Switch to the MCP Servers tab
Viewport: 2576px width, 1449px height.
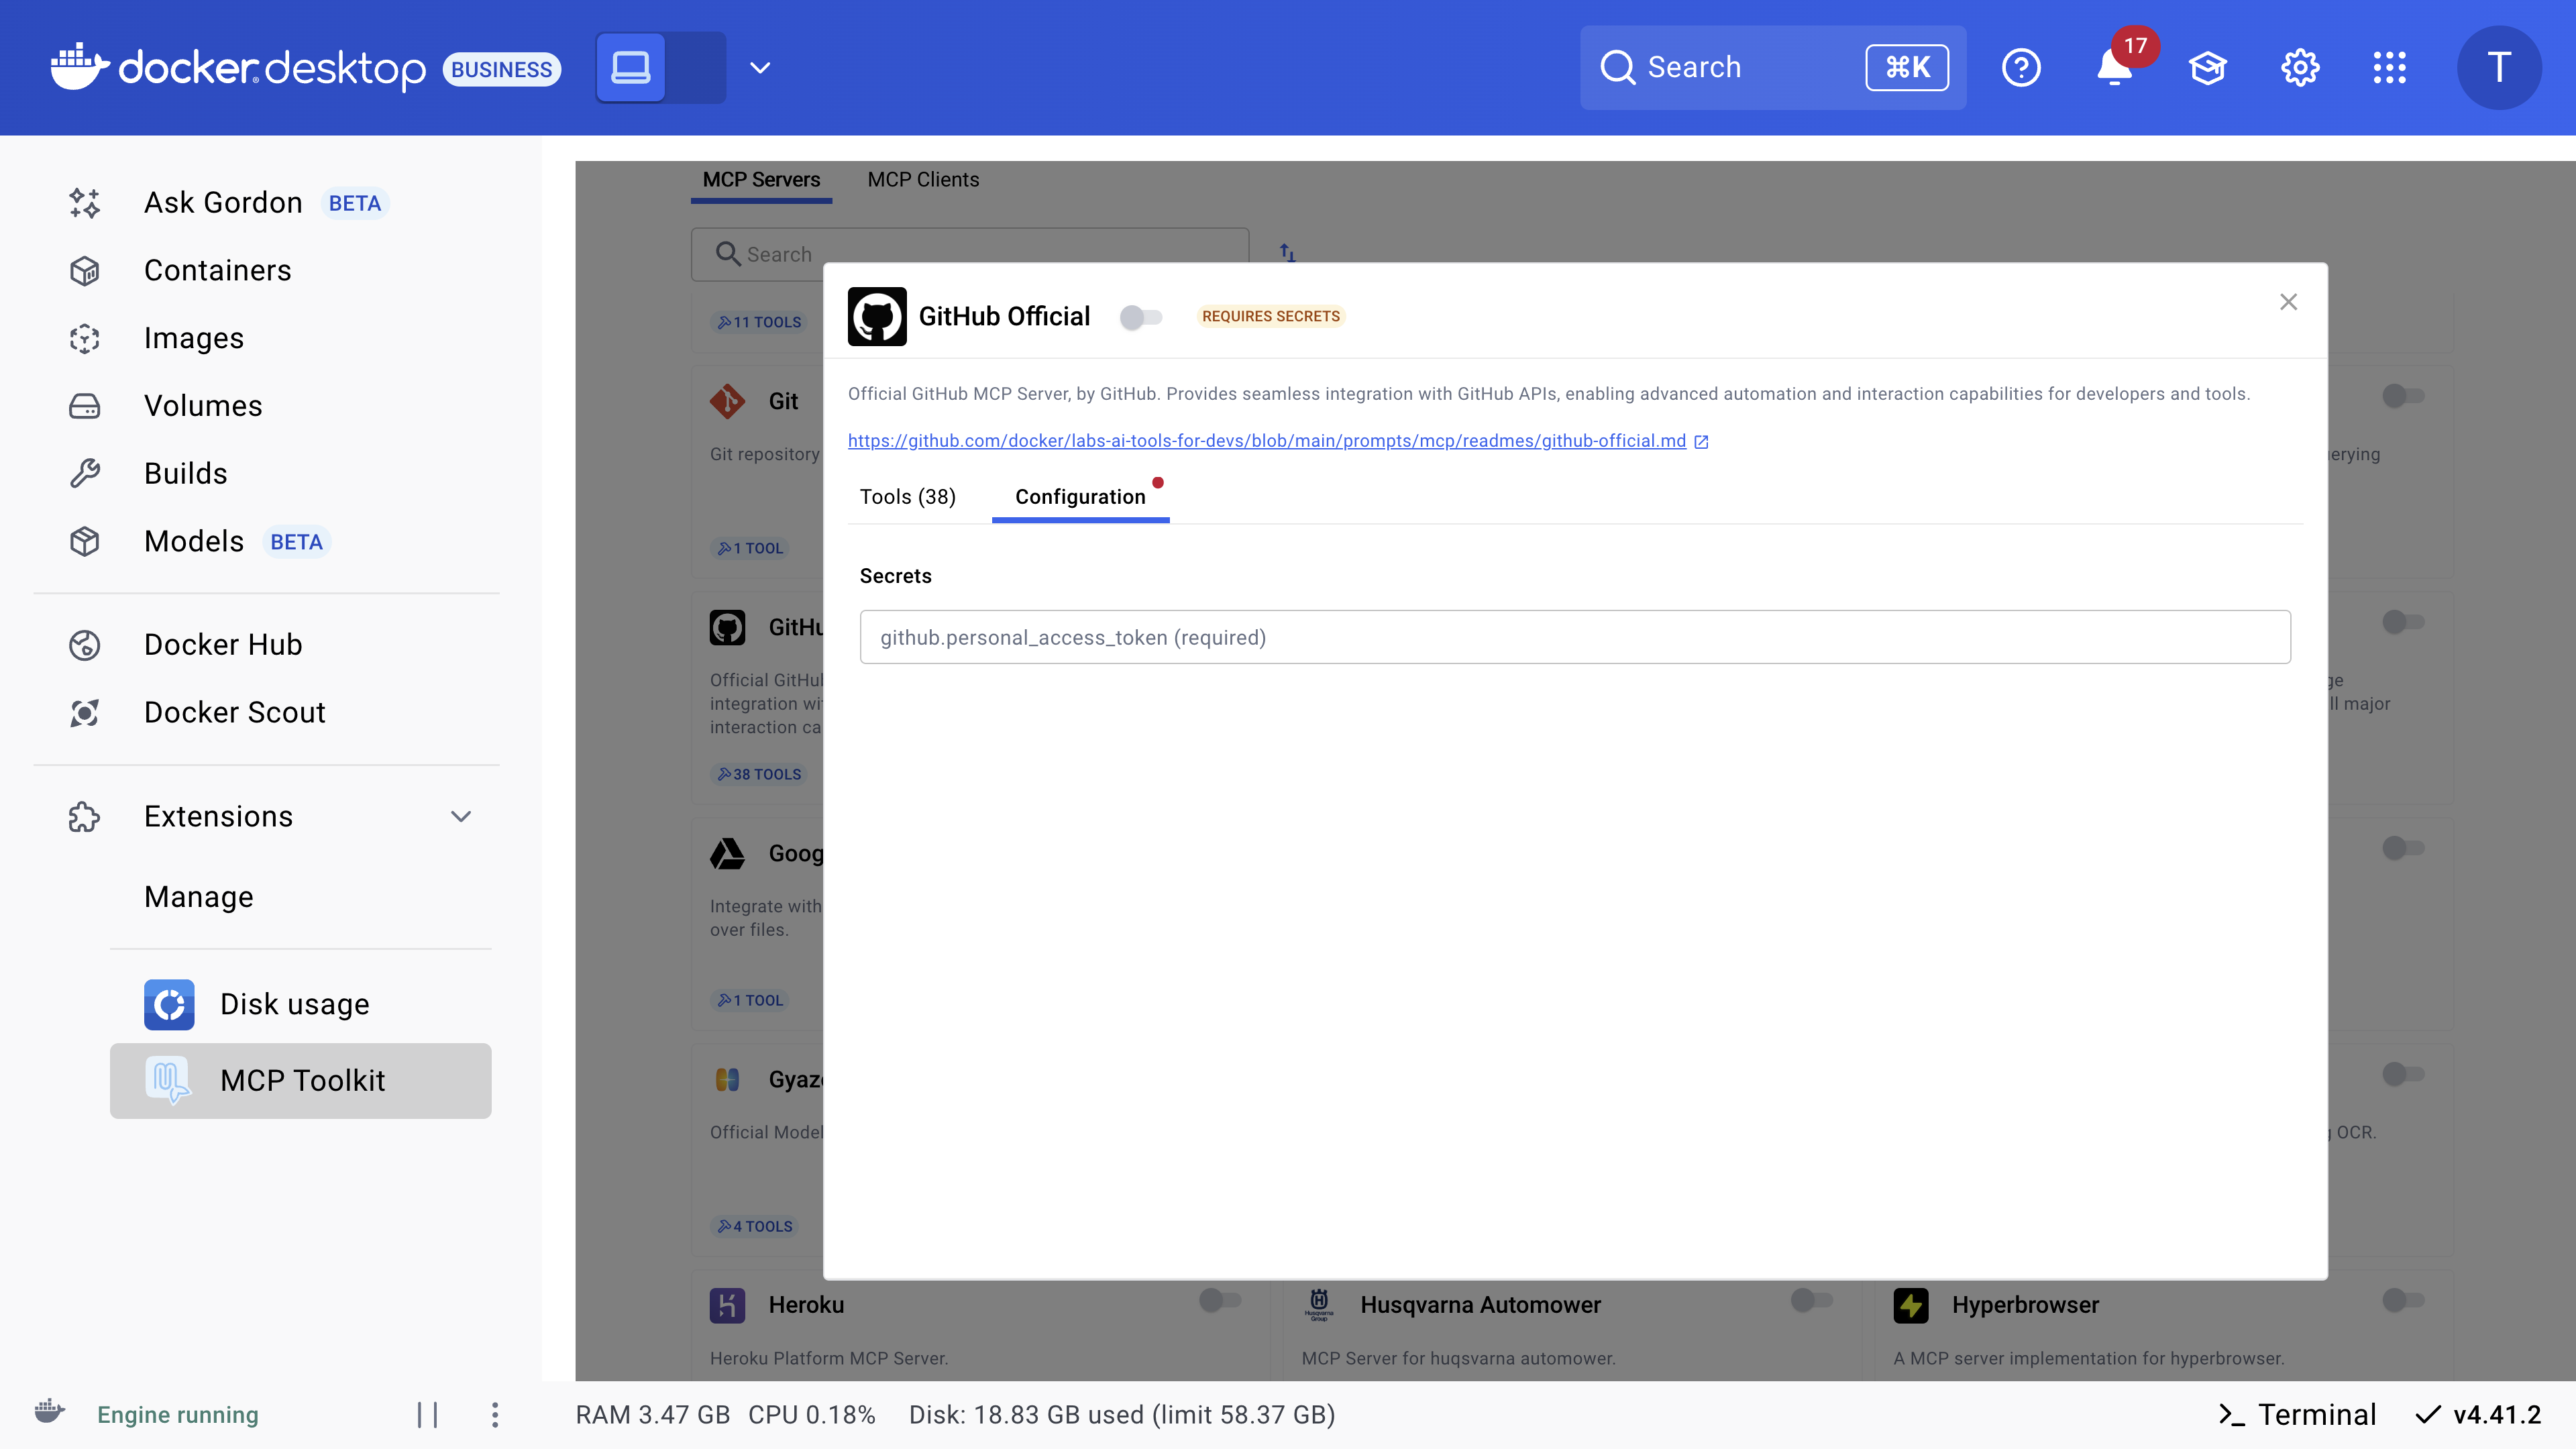(x=761, y=180)
